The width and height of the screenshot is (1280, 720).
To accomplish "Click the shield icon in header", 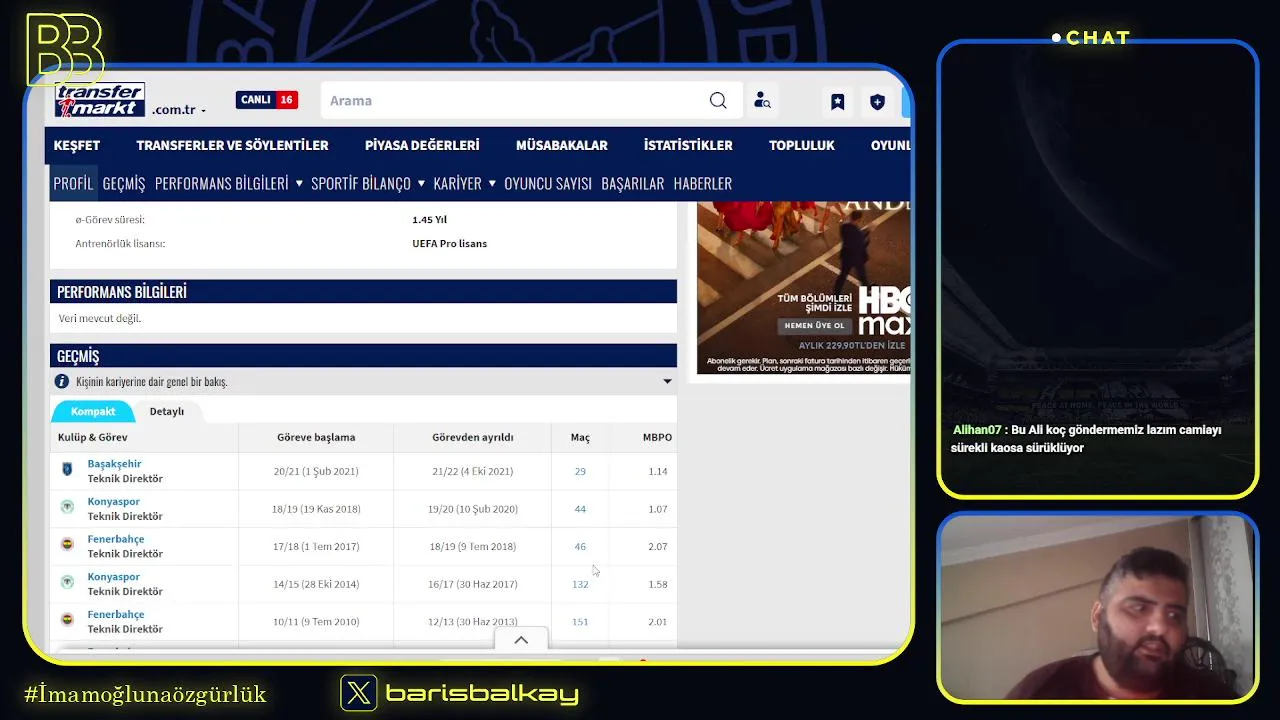I will (877, 101).
